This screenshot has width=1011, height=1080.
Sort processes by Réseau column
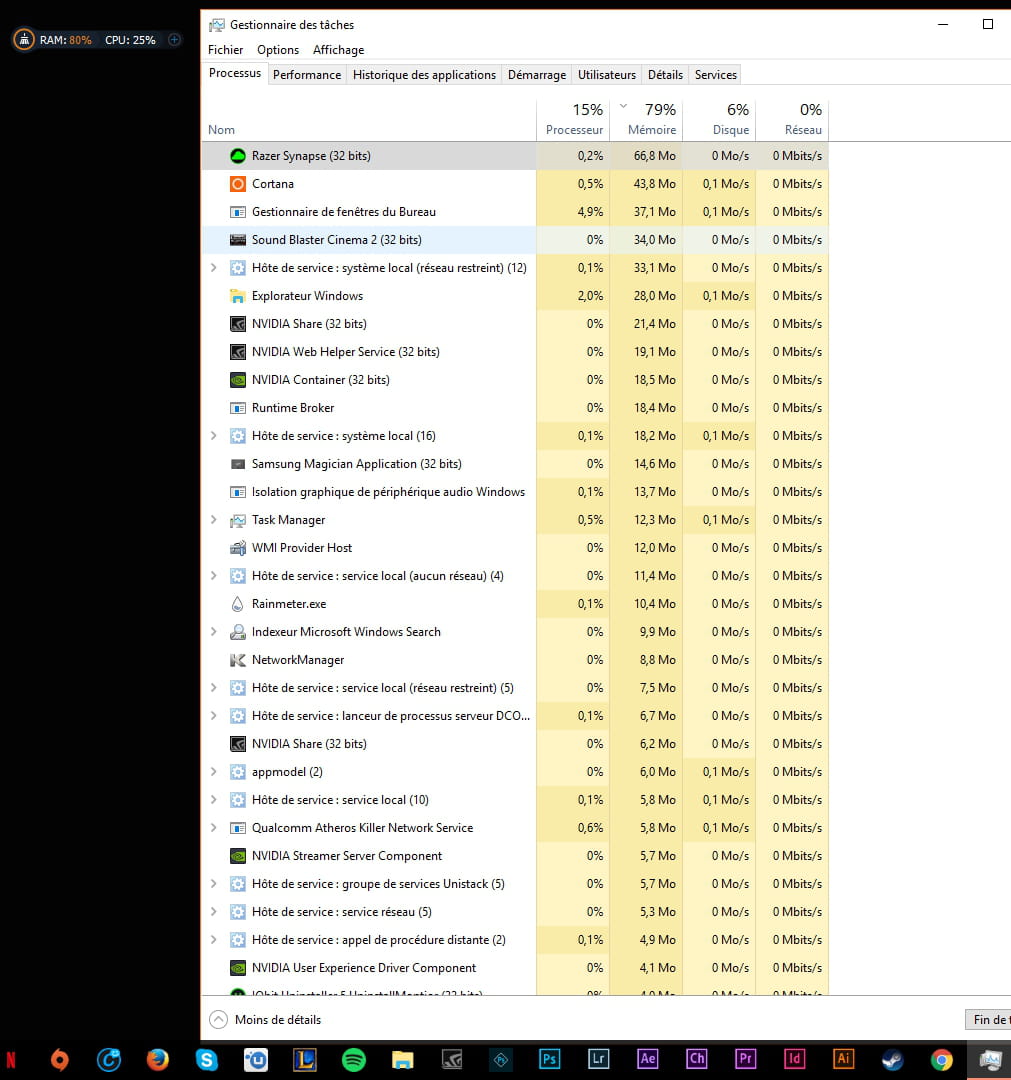[792, 120]
